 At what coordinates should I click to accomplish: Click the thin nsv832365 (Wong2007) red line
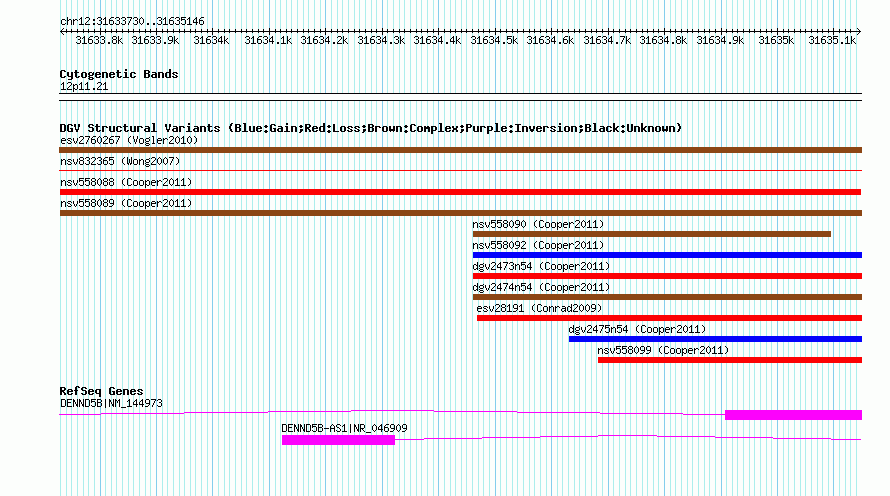tap(460, 170)
